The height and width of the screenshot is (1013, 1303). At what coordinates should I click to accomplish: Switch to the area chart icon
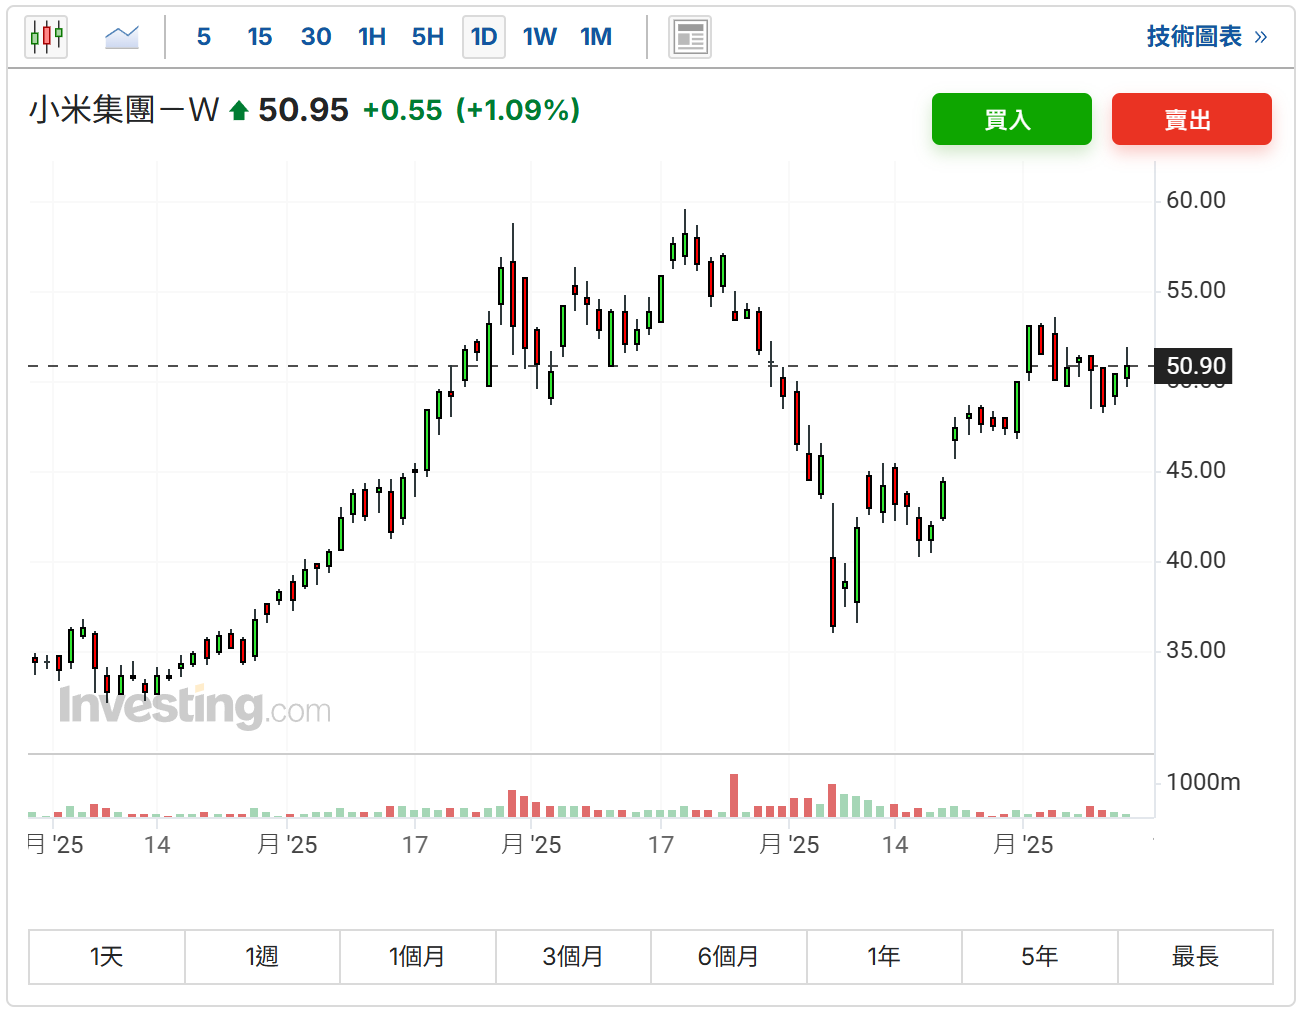(x=122, y=37)
